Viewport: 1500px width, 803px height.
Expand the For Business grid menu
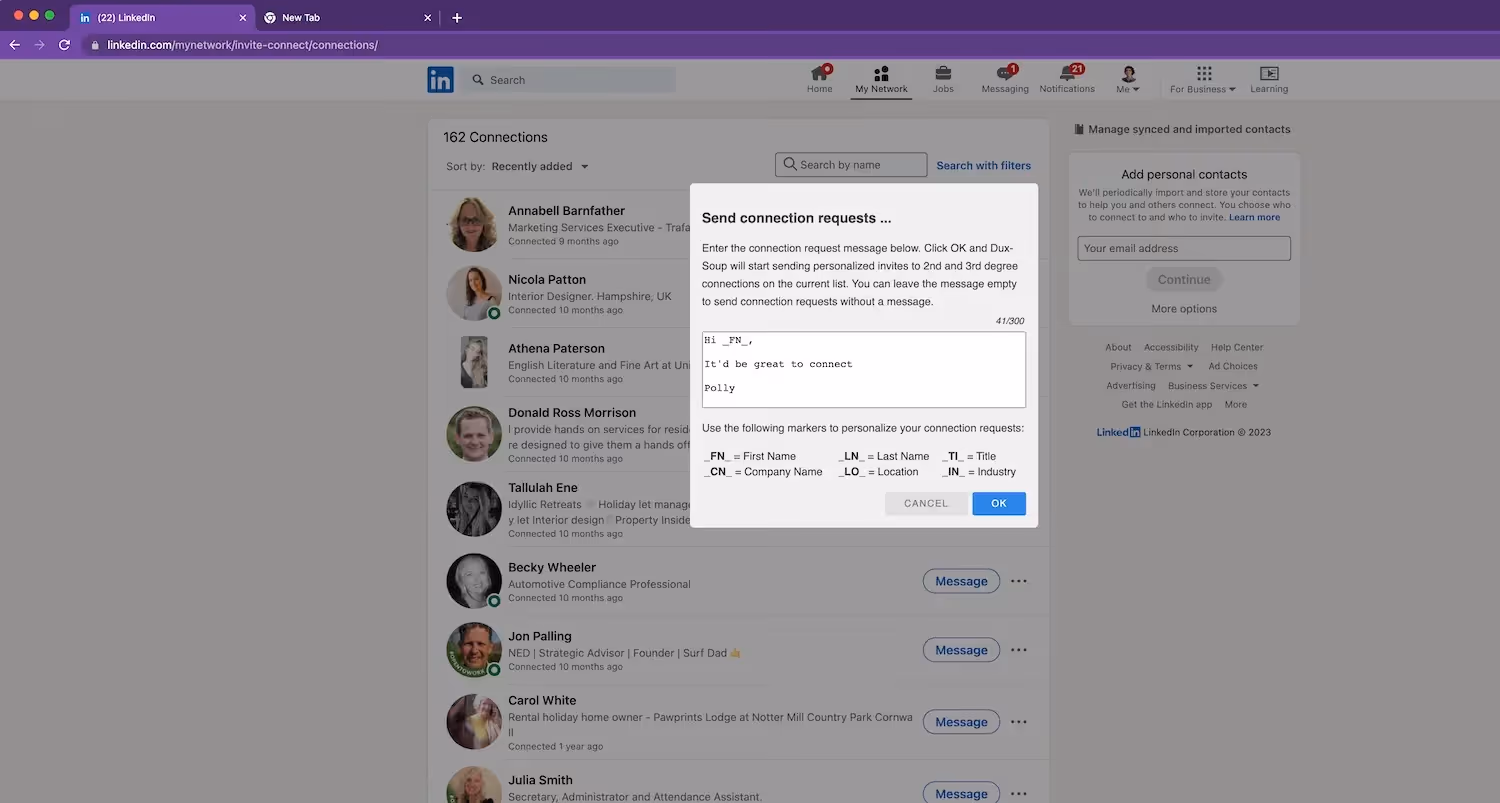tap(1203, 80)
